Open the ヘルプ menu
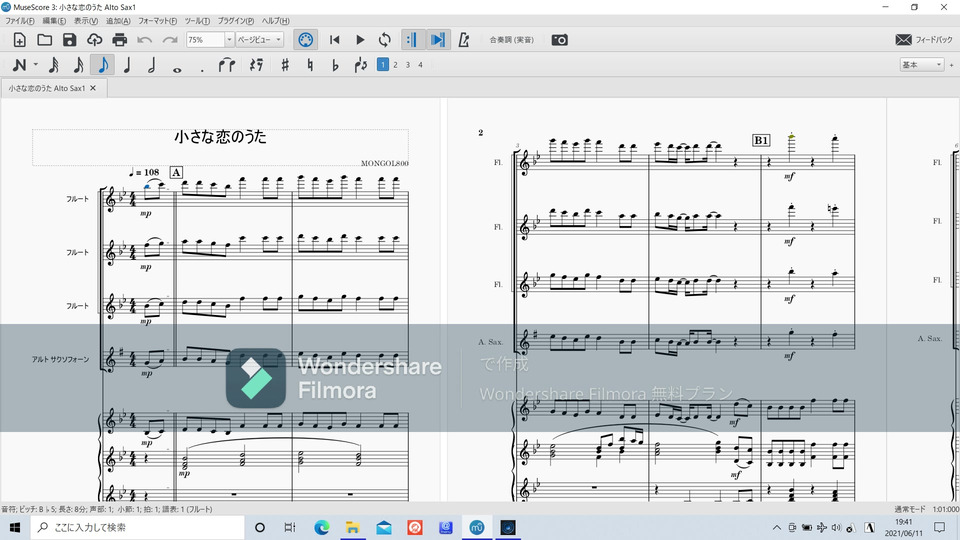Viewport: 960px width, 540px height. pos(276,21)
